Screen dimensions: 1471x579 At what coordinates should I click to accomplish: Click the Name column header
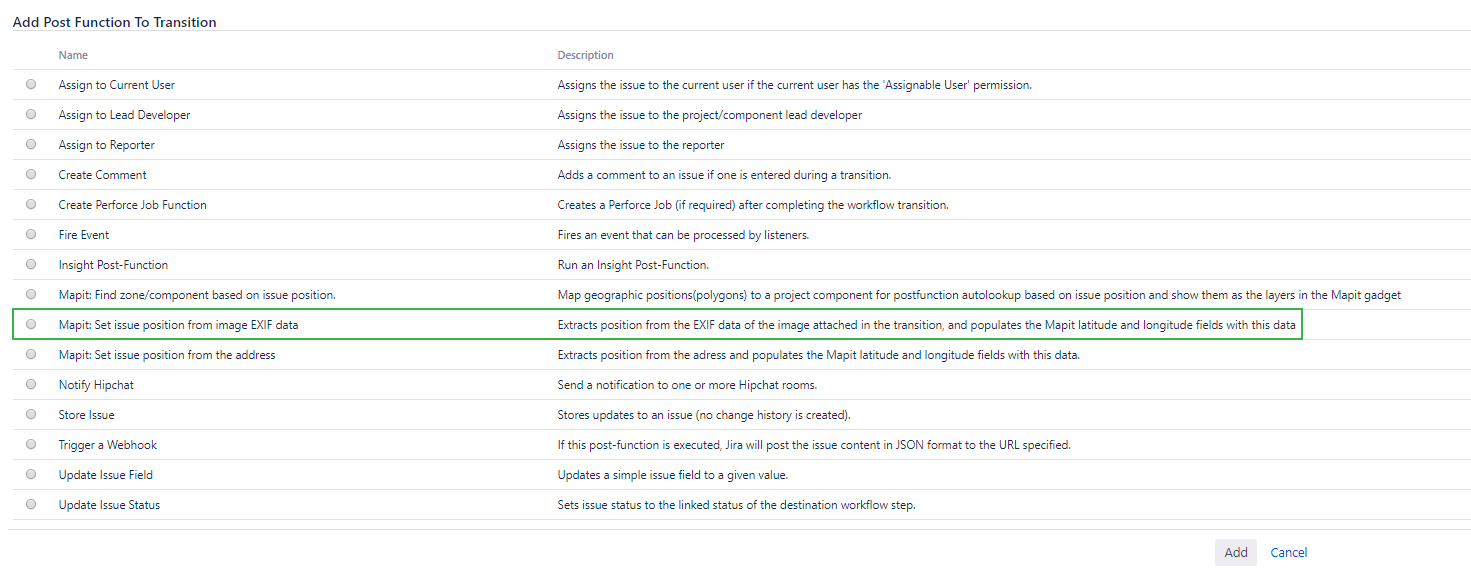click(73, 55)
